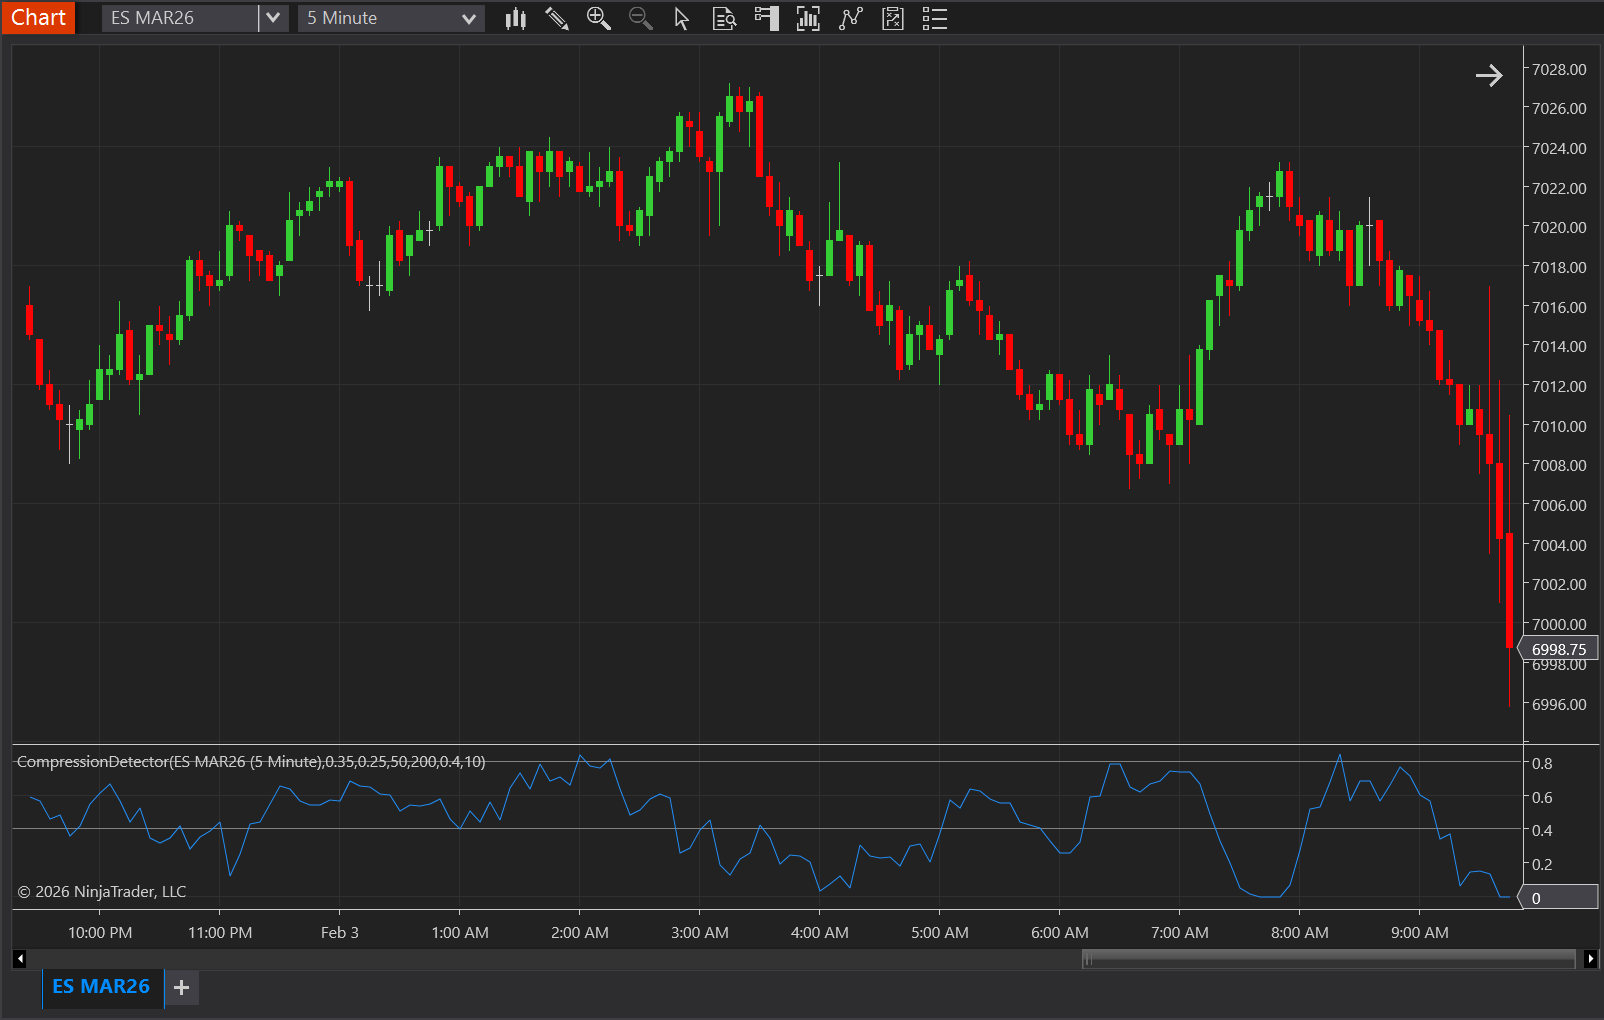Open the Drawing Tools pencil icon
Image resolution: width=1604 pixels, height=1020 pixels.
tap(557, 18)
